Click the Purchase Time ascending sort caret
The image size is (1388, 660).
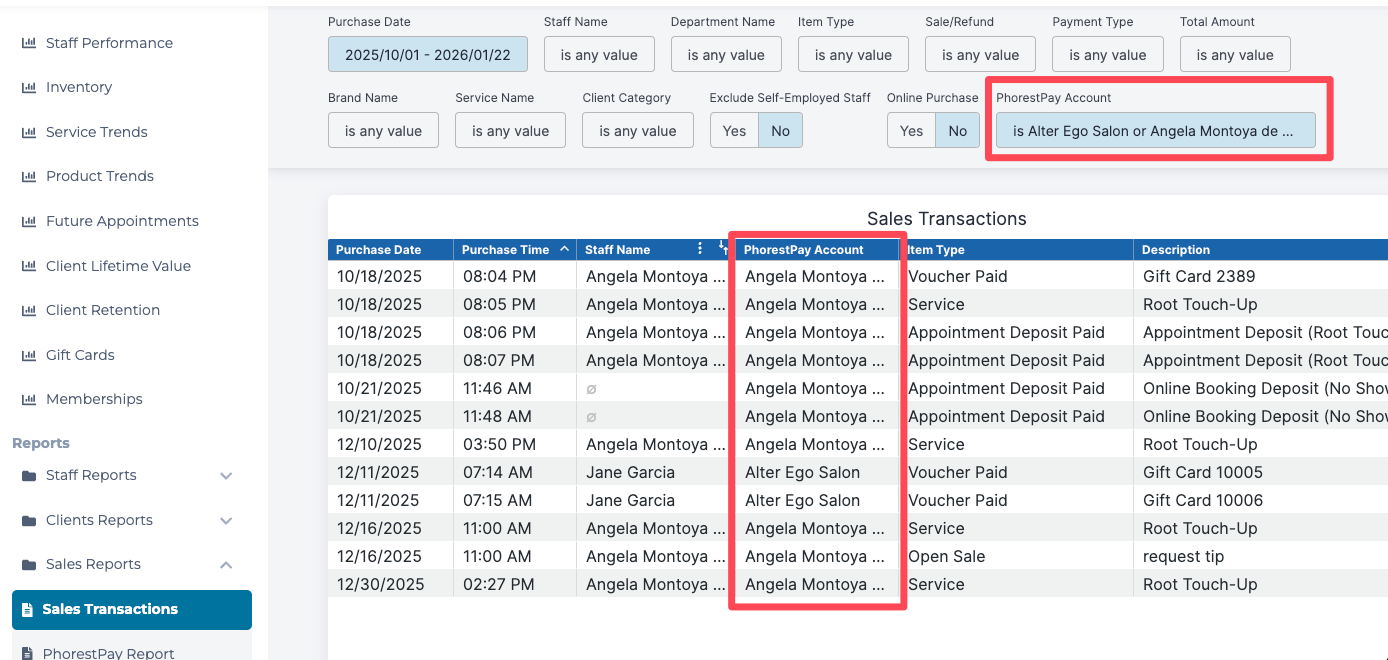[x=564, y=249]
